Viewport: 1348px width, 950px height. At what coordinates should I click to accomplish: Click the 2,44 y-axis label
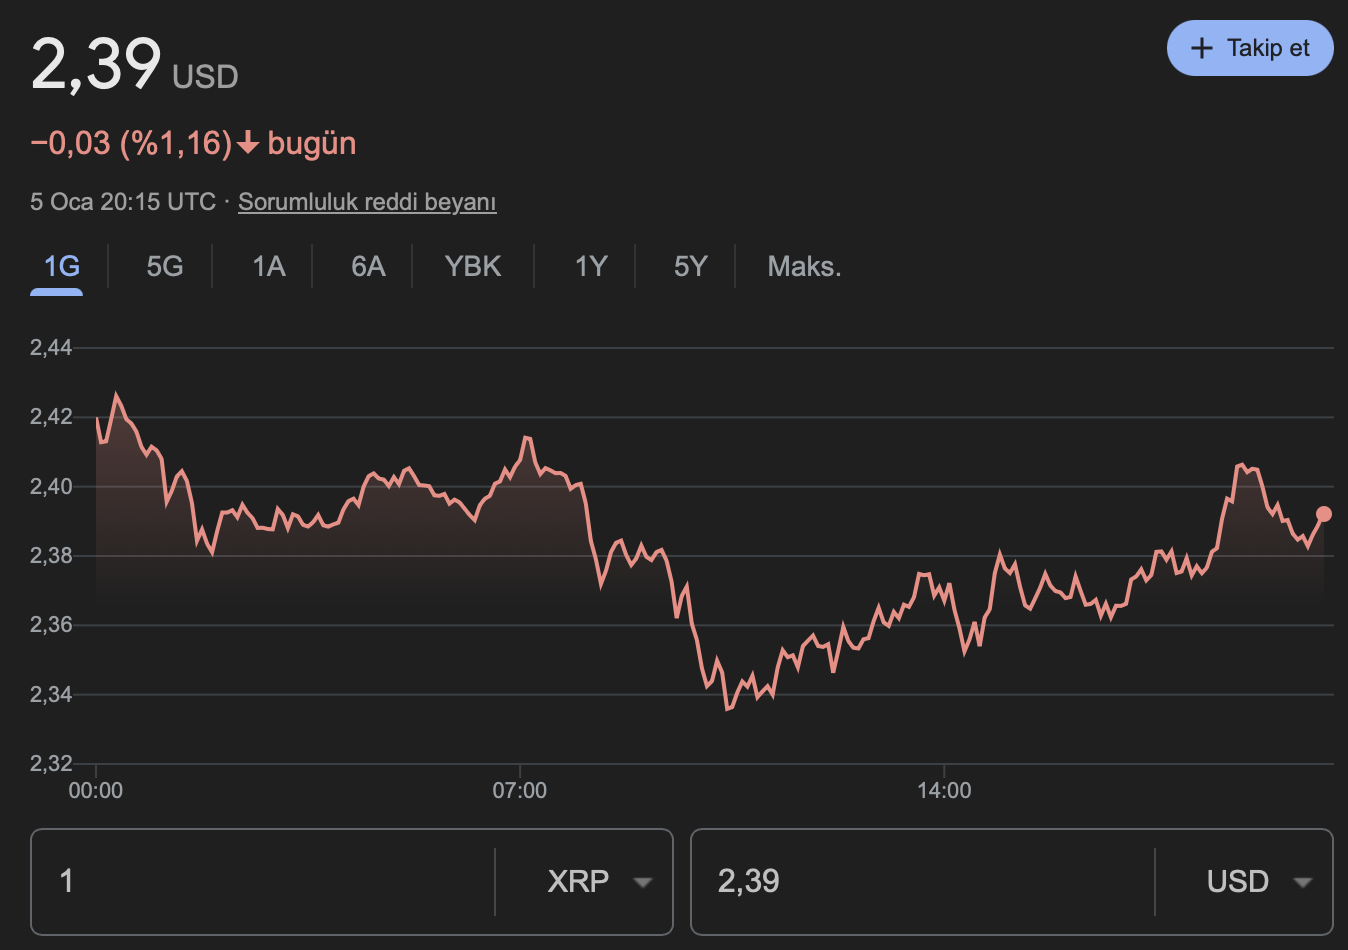(51, 348)
